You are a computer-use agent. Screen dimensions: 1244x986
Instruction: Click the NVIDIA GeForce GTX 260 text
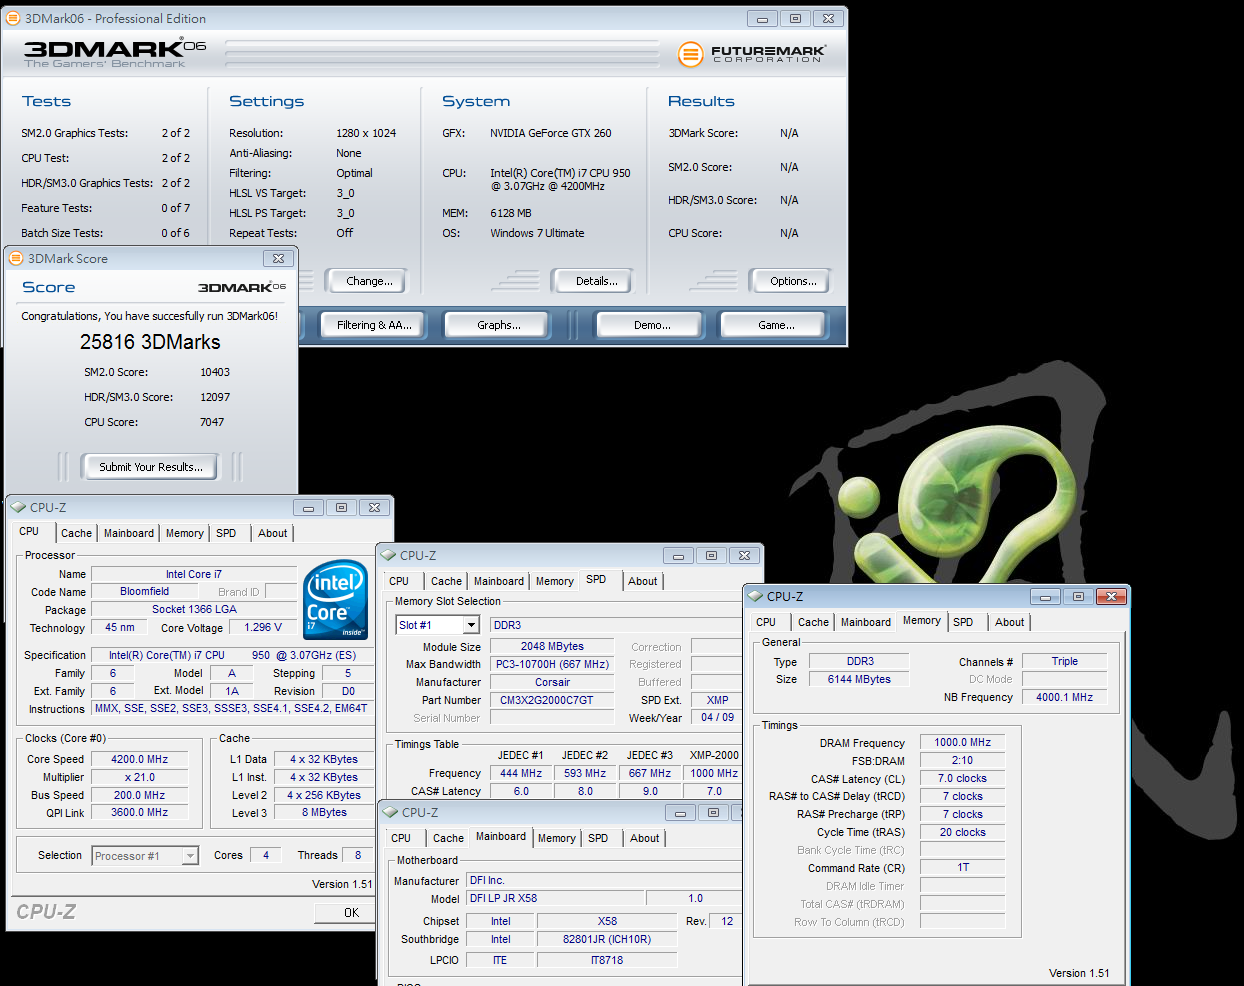click(x=550, y=133)
